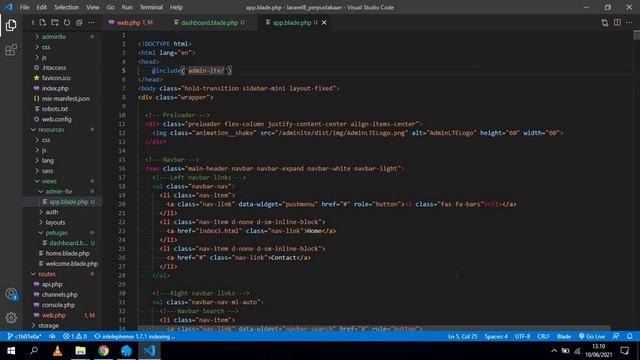Open robots.txt in explorer
The width and height of the screenshot is (640, 360).
coord(55,109)
